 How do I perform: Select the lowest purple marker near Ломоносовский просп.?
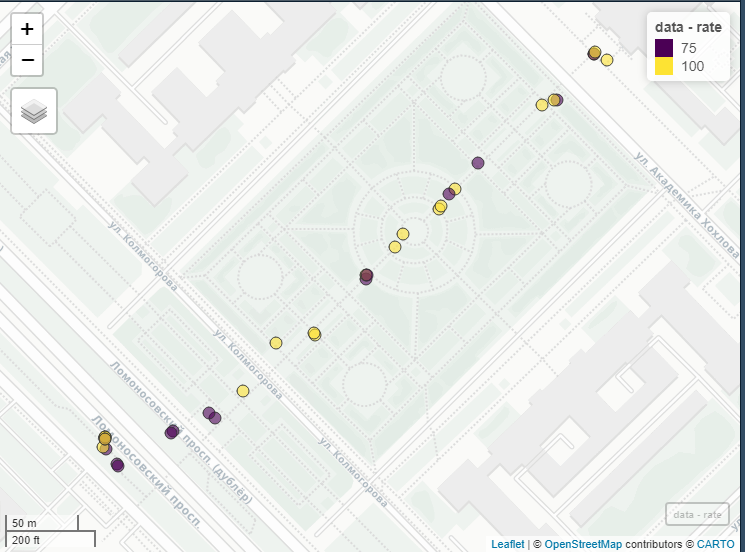pyautogui.click(x=117, y=464)
